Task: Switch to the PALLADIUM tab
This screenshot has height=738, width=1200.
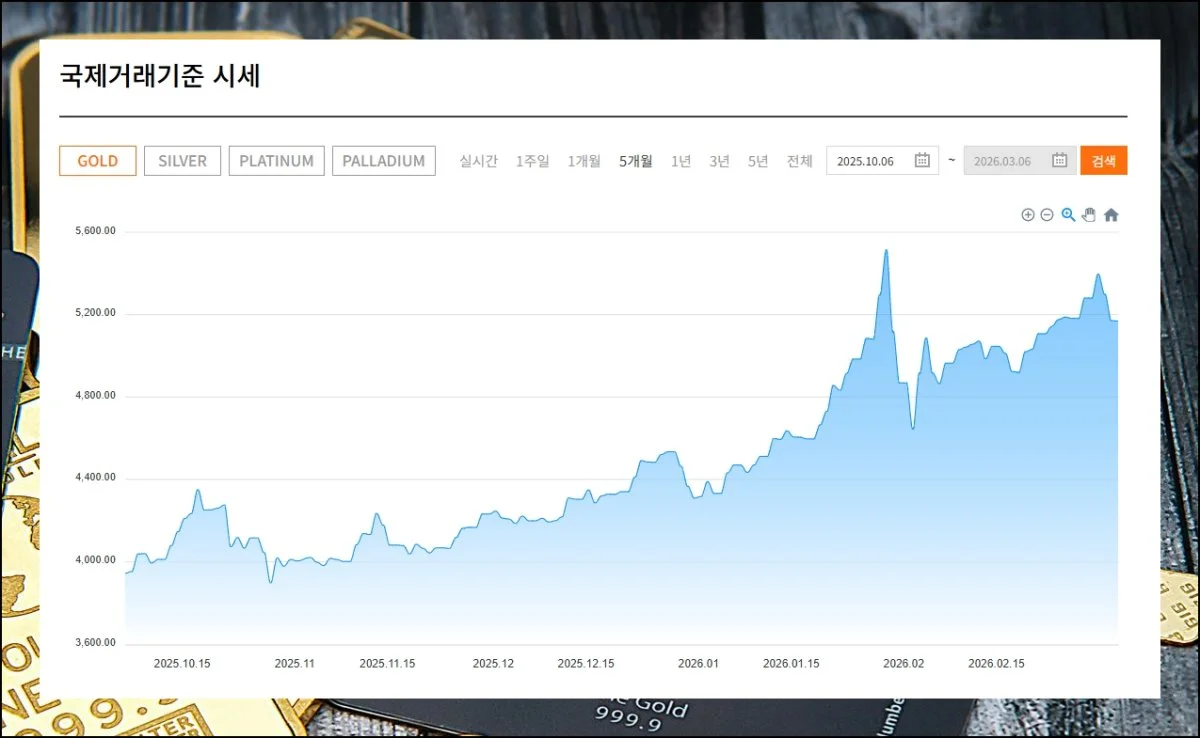Action: [383, 161]
